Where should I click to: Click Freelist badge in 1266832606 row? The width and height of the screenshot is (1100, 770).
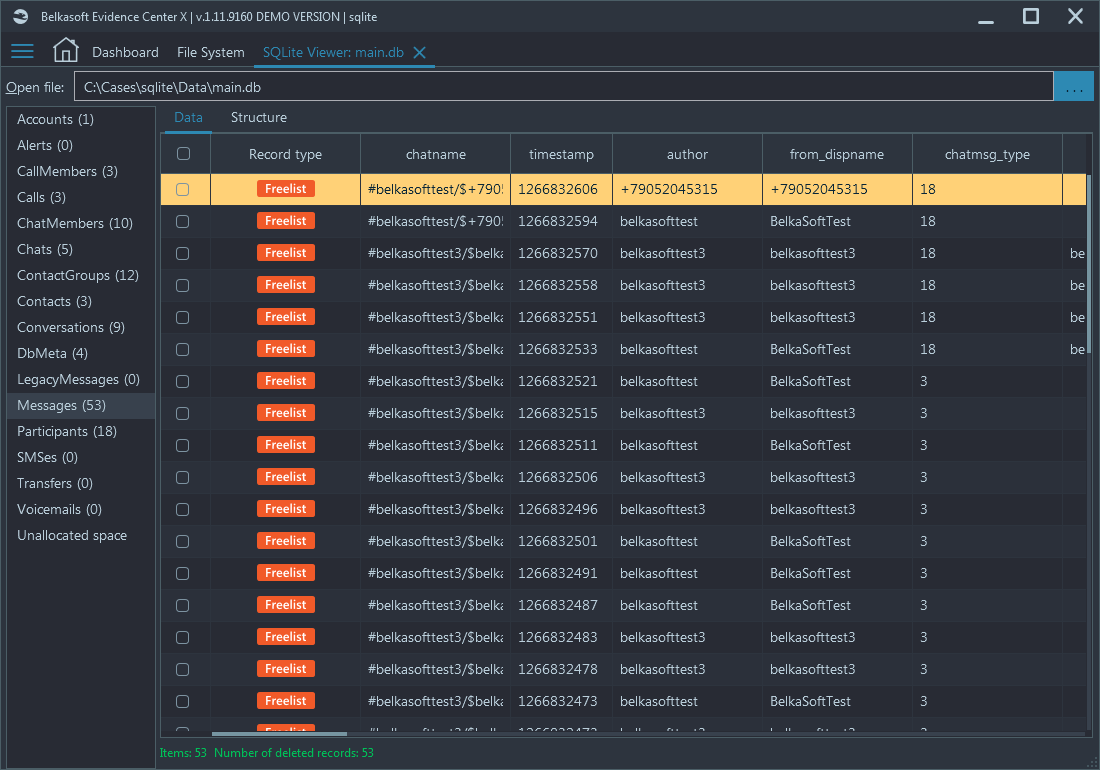[286, 189]
